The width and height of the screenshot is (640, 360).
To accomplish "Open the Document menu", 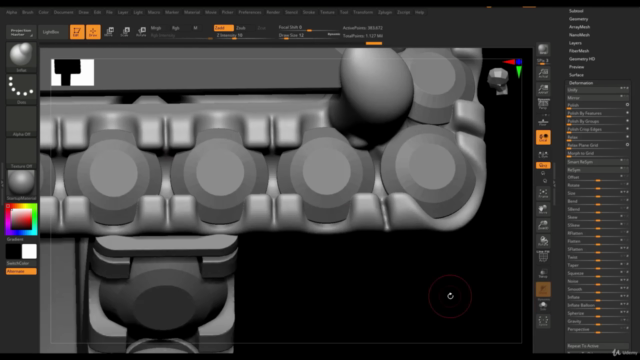I will (63, 12).
